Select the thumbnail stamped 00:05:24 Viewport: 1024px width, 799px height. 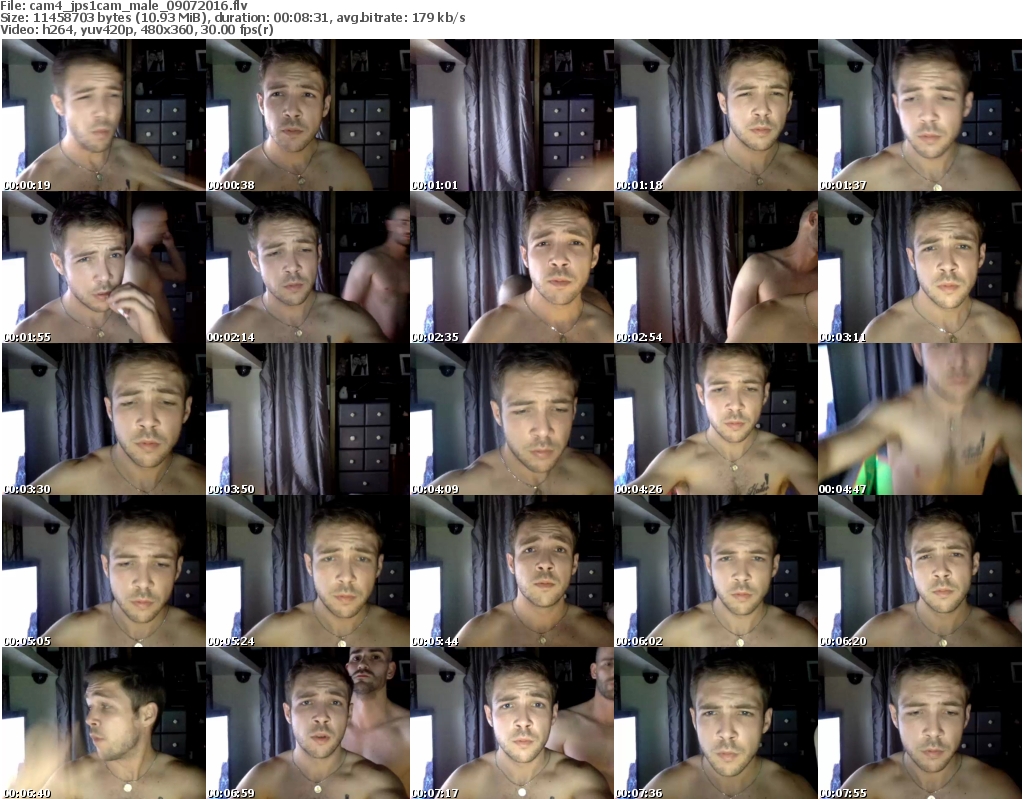308,572
